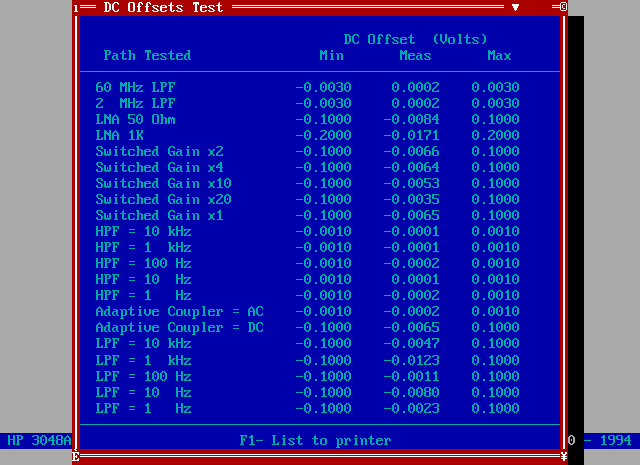Click measured value -0.0023 for LPF = 1 Hz

tap(411, 408)
